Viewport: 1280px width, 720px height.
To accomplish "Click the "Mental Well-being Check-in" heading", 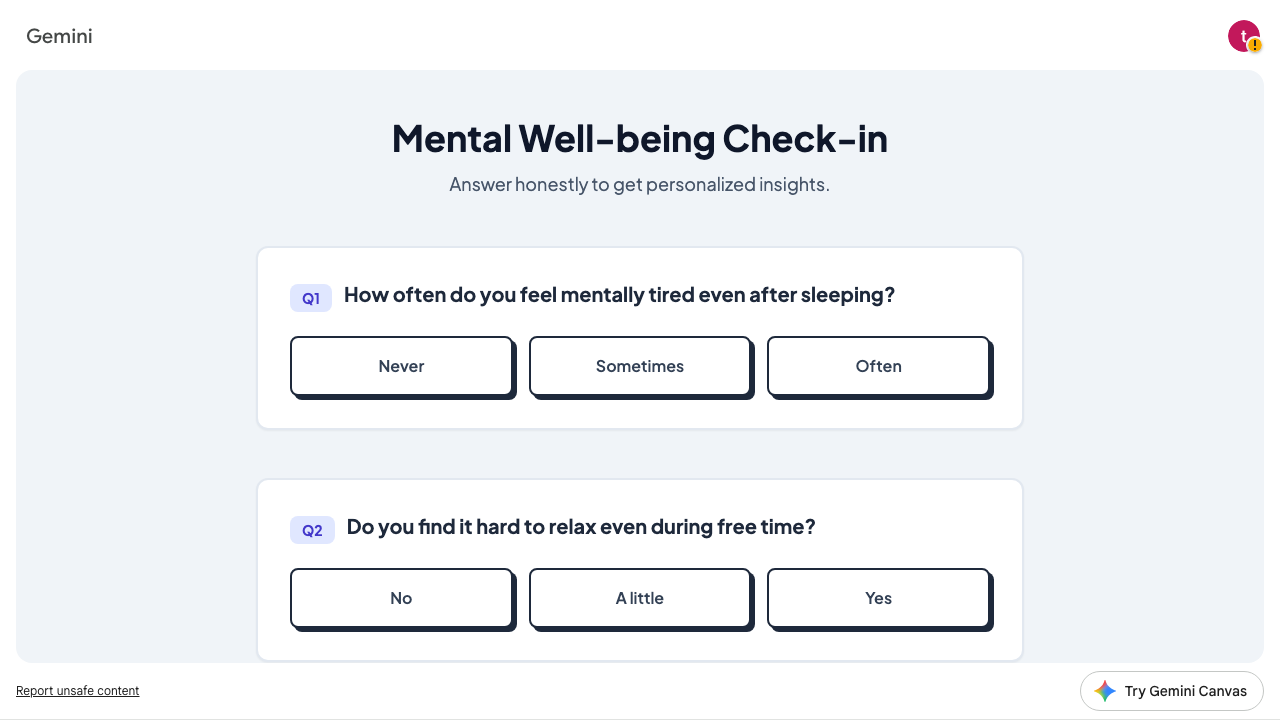I will (x=640, y=139).
